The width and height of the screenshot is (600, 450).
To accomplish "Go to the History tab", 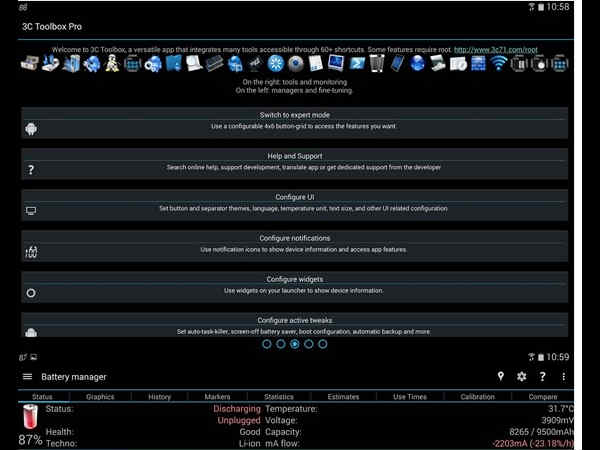I will click(x=159, y=397).
